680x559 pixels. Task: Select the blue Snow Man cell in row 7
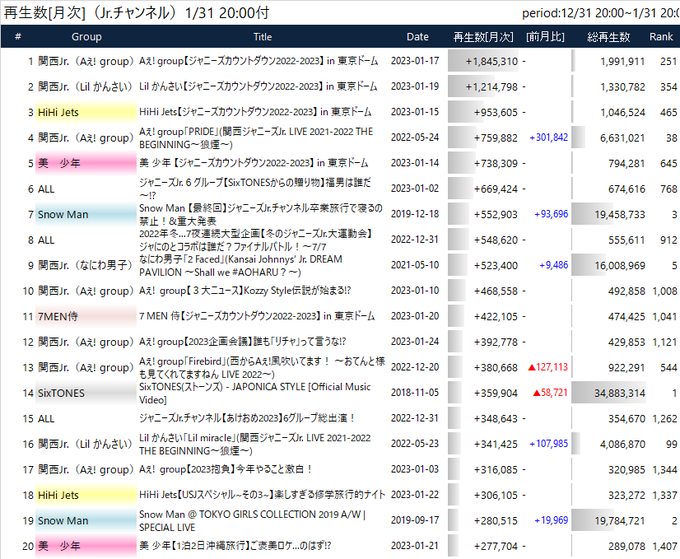(86, 215)
